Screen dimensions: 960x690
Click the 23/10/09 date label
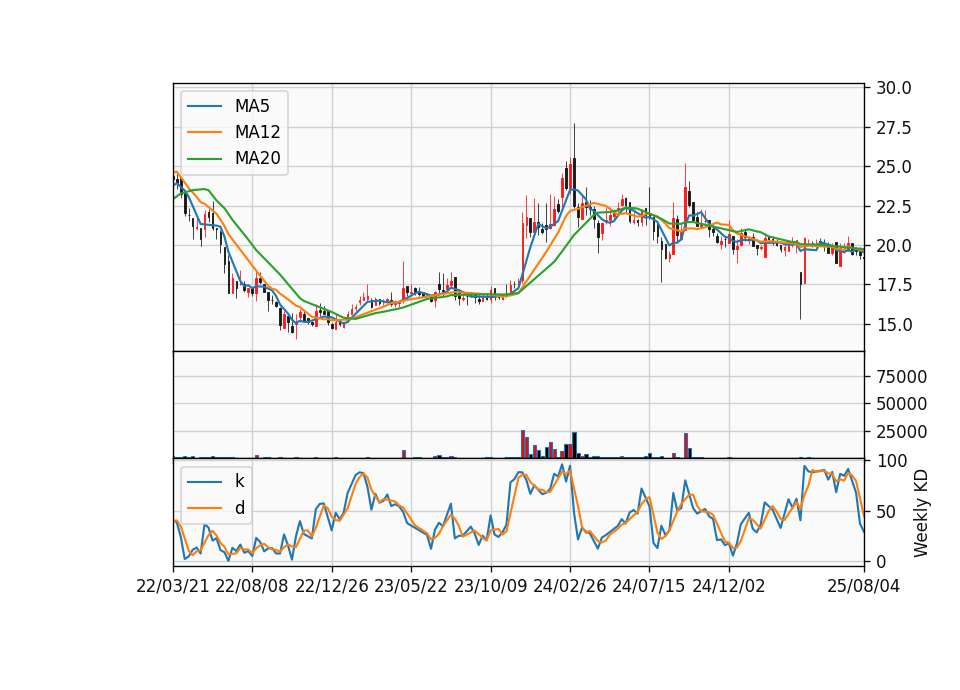click(490, 586)
